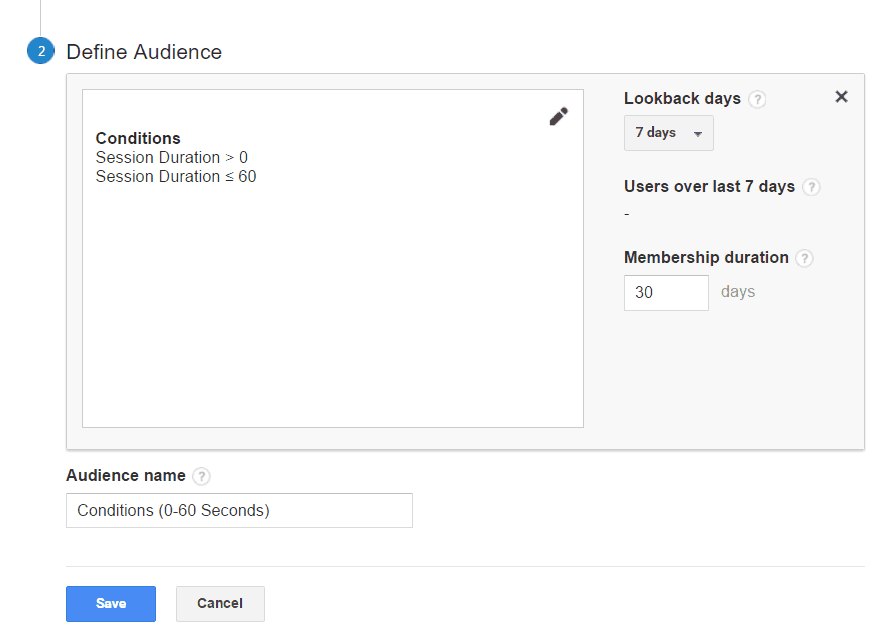Click the Lookback days label
This screenshot has width=875, height=626.
(x=682, y=99)
